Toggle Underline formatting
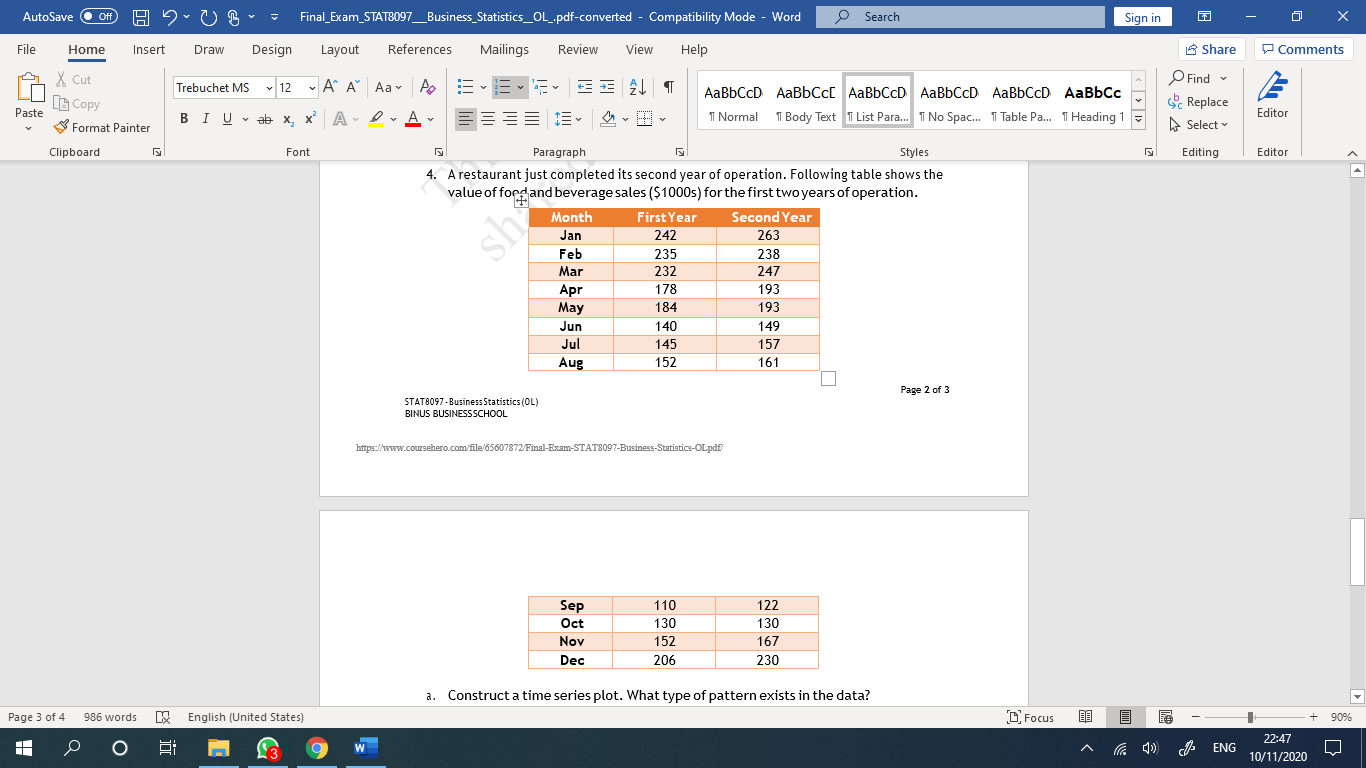The image size is (1366, 768). [228, 119]
